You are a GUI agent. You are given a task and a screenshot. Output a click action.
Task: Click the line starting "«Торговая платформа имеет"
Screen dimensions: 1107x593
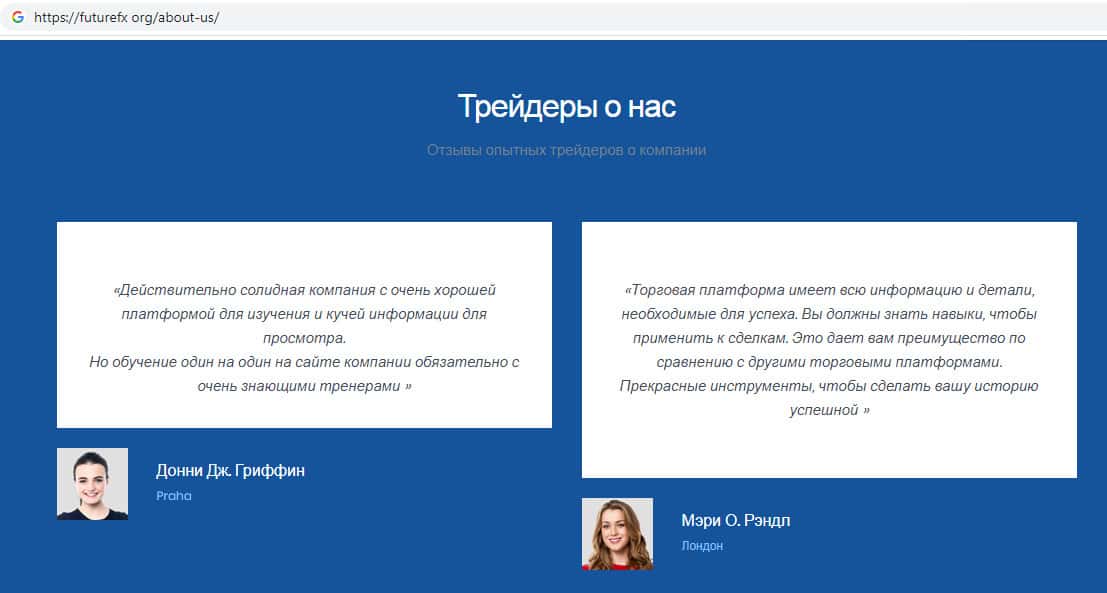(x=829, y=290)
